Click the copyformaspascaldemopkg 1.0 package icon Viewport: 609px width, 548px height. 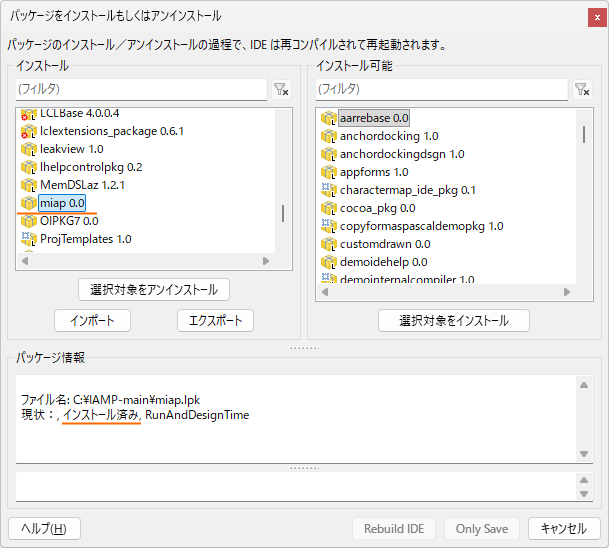pyautogui.click(x=329, y=226)
